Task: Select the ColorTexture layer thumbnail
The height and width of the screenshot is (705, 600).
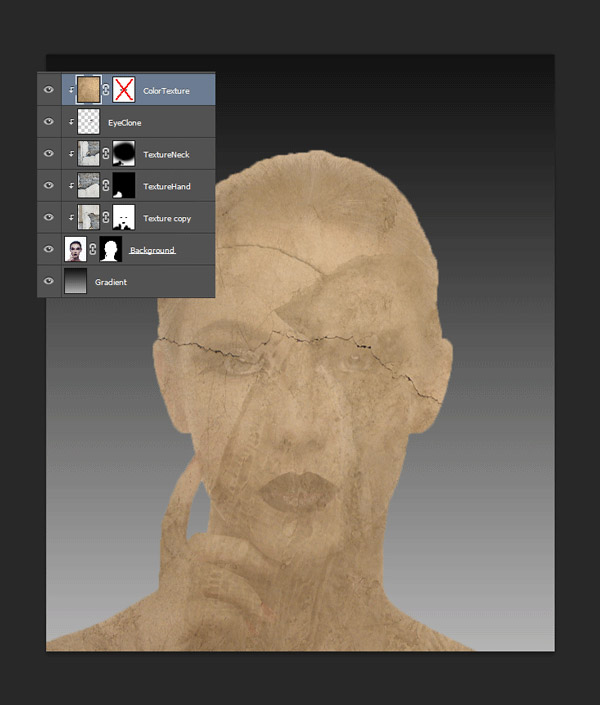Action: 89,90
